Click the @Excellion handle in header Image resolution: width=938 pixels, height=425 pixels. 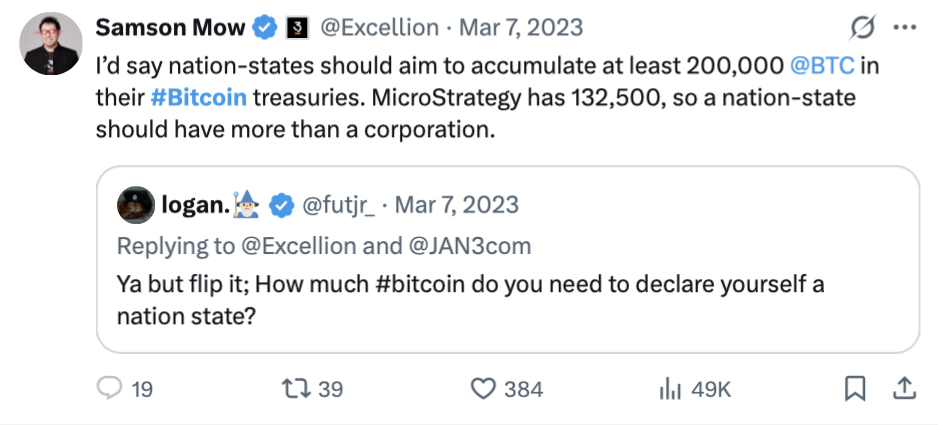(x=378, y=29)
